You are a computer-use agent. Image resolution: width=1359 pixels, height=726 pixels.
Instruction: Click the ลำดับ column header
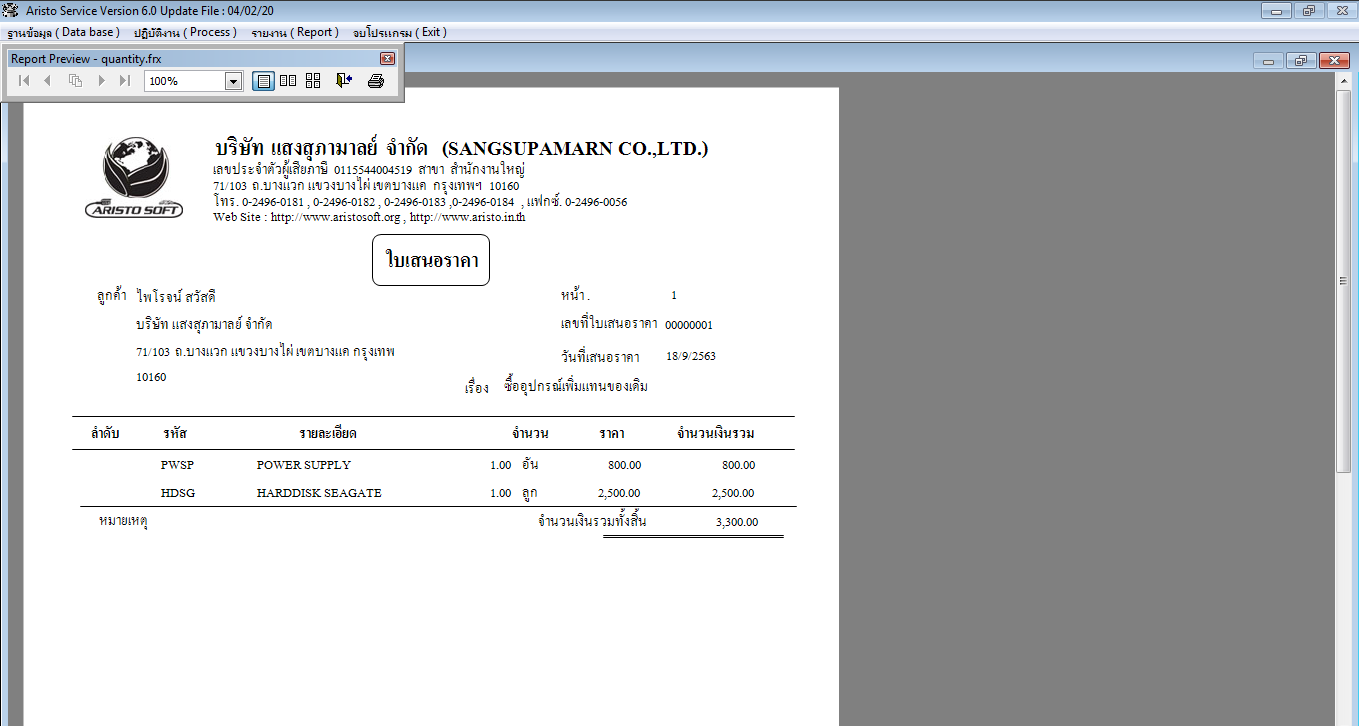105,434
